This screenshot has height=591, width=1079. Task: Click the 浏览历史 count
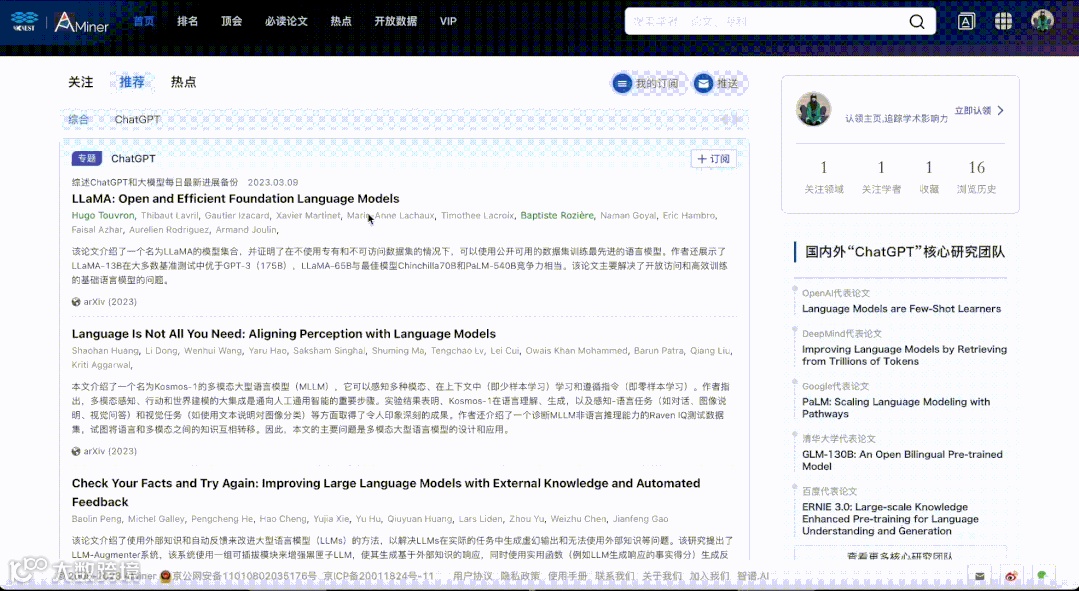(976, 167)
